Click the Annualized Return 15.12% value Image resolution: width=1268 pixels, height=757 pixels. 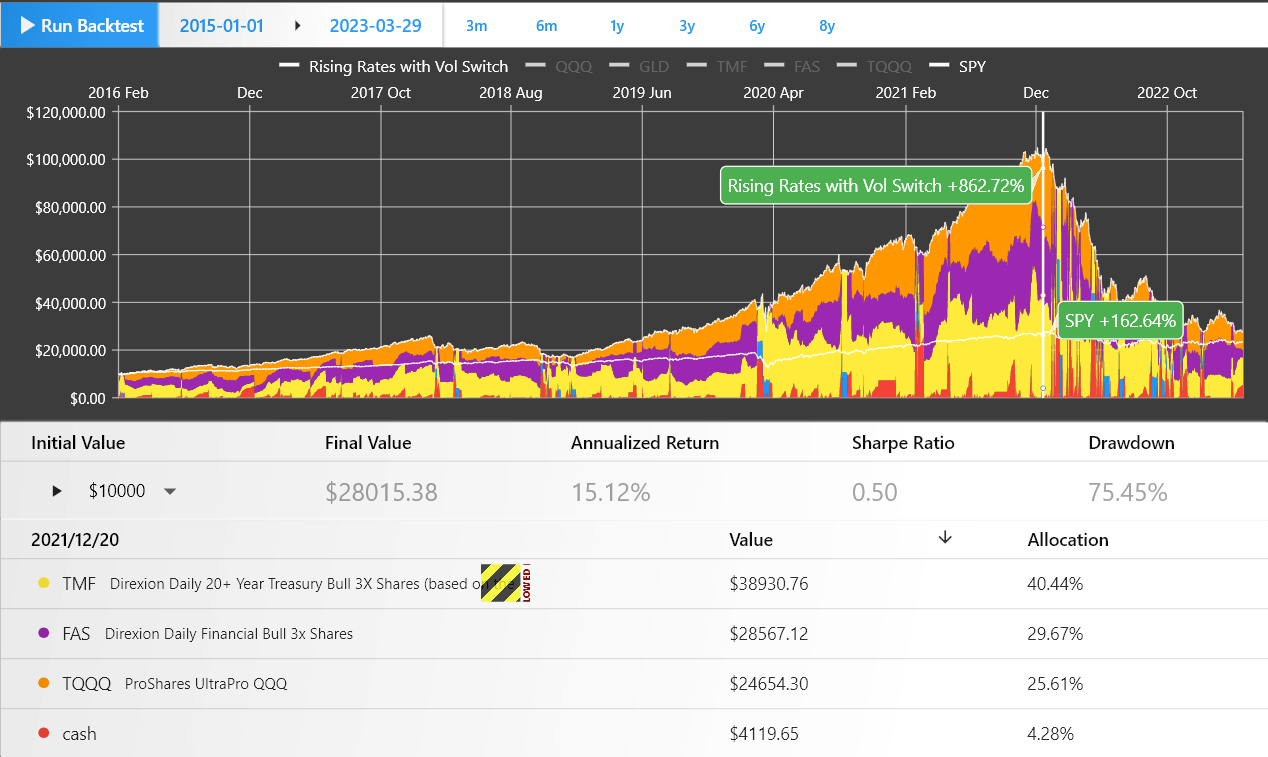click(x=611, y=492)
